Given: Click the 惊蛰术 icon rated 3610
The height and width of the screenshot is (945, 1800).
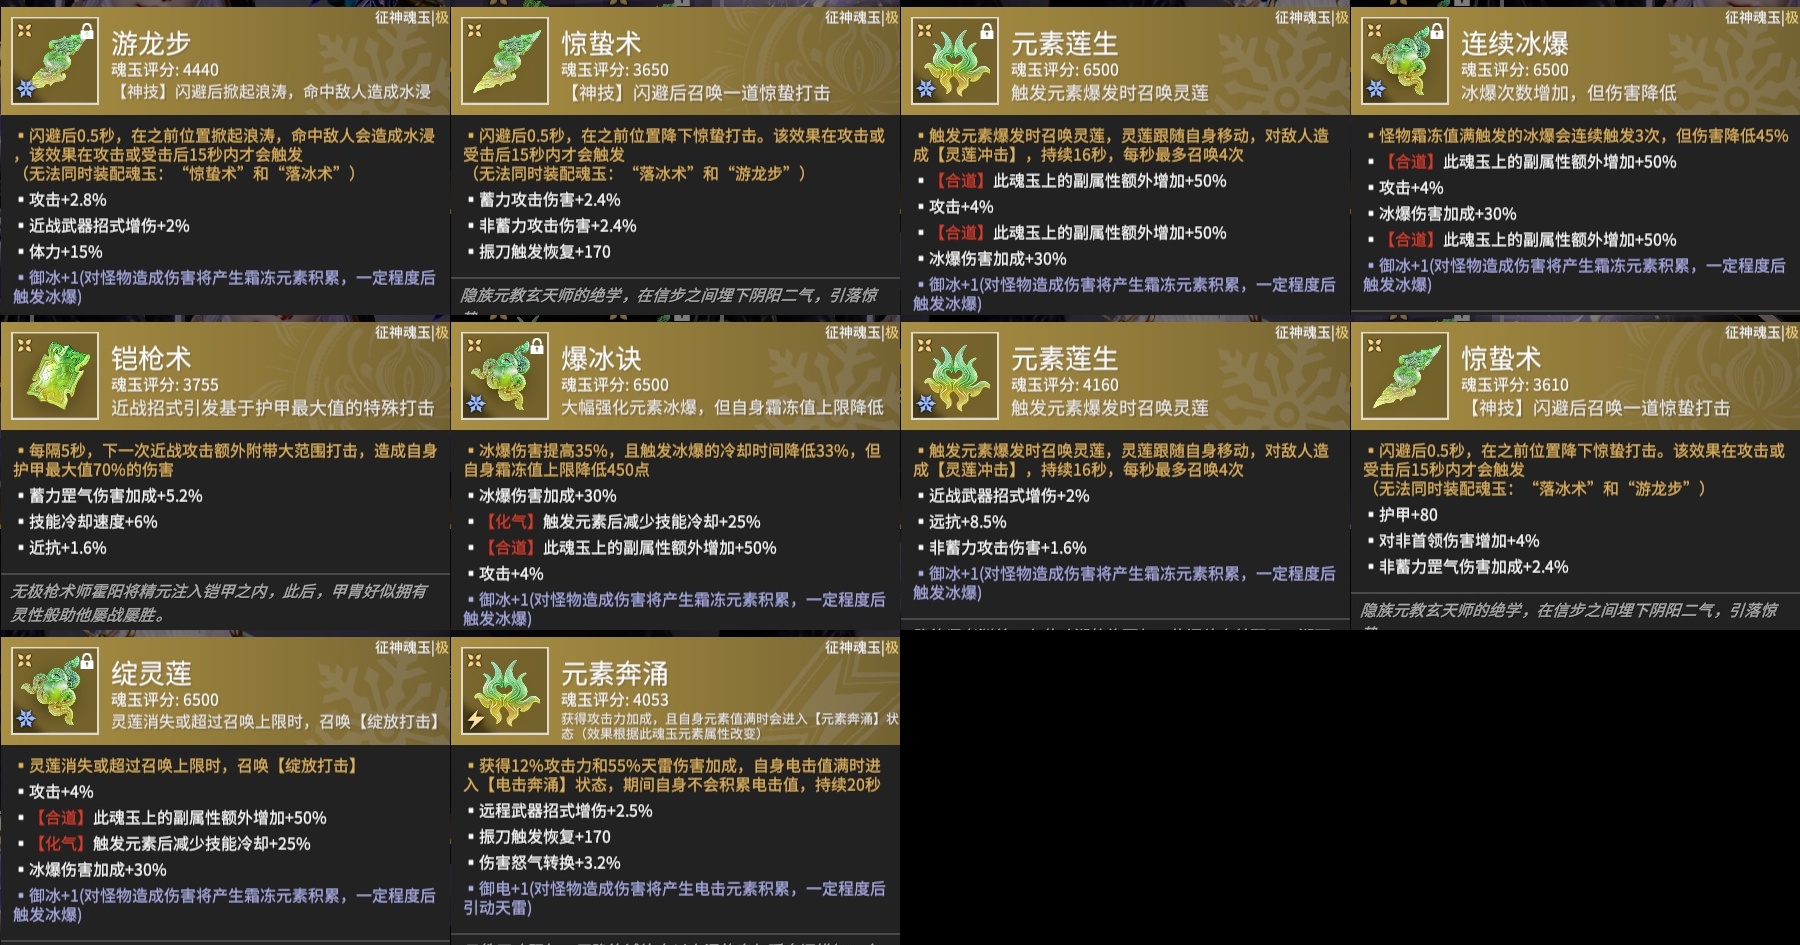Looking at the screenshot, I should [x=1405, y=376].
